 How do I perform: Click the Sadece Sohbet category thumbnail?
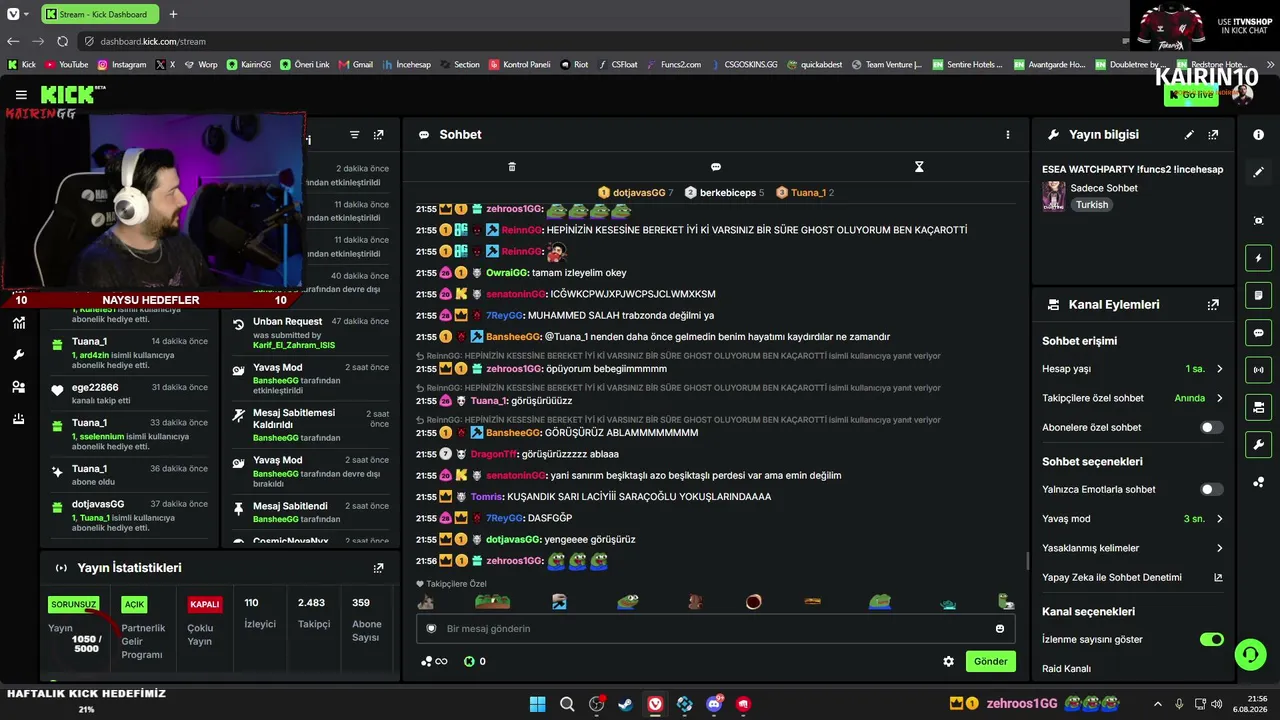coord(1054,196)
